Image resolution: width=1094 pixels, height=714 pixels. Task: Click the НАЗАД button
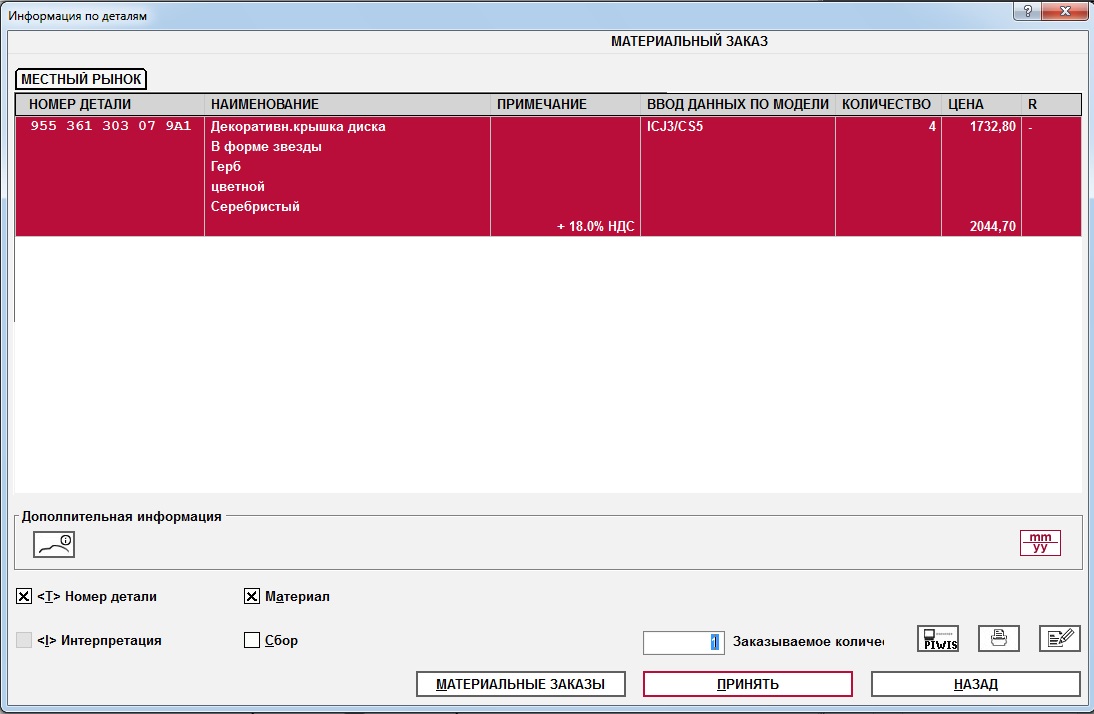pyautogui.click(x=975, y=684)
